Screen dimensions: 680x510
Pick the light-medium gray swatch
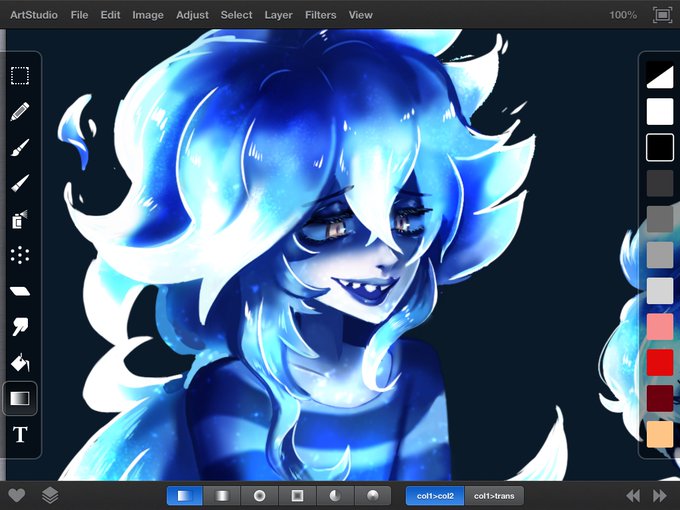click(x=660, y=255)
